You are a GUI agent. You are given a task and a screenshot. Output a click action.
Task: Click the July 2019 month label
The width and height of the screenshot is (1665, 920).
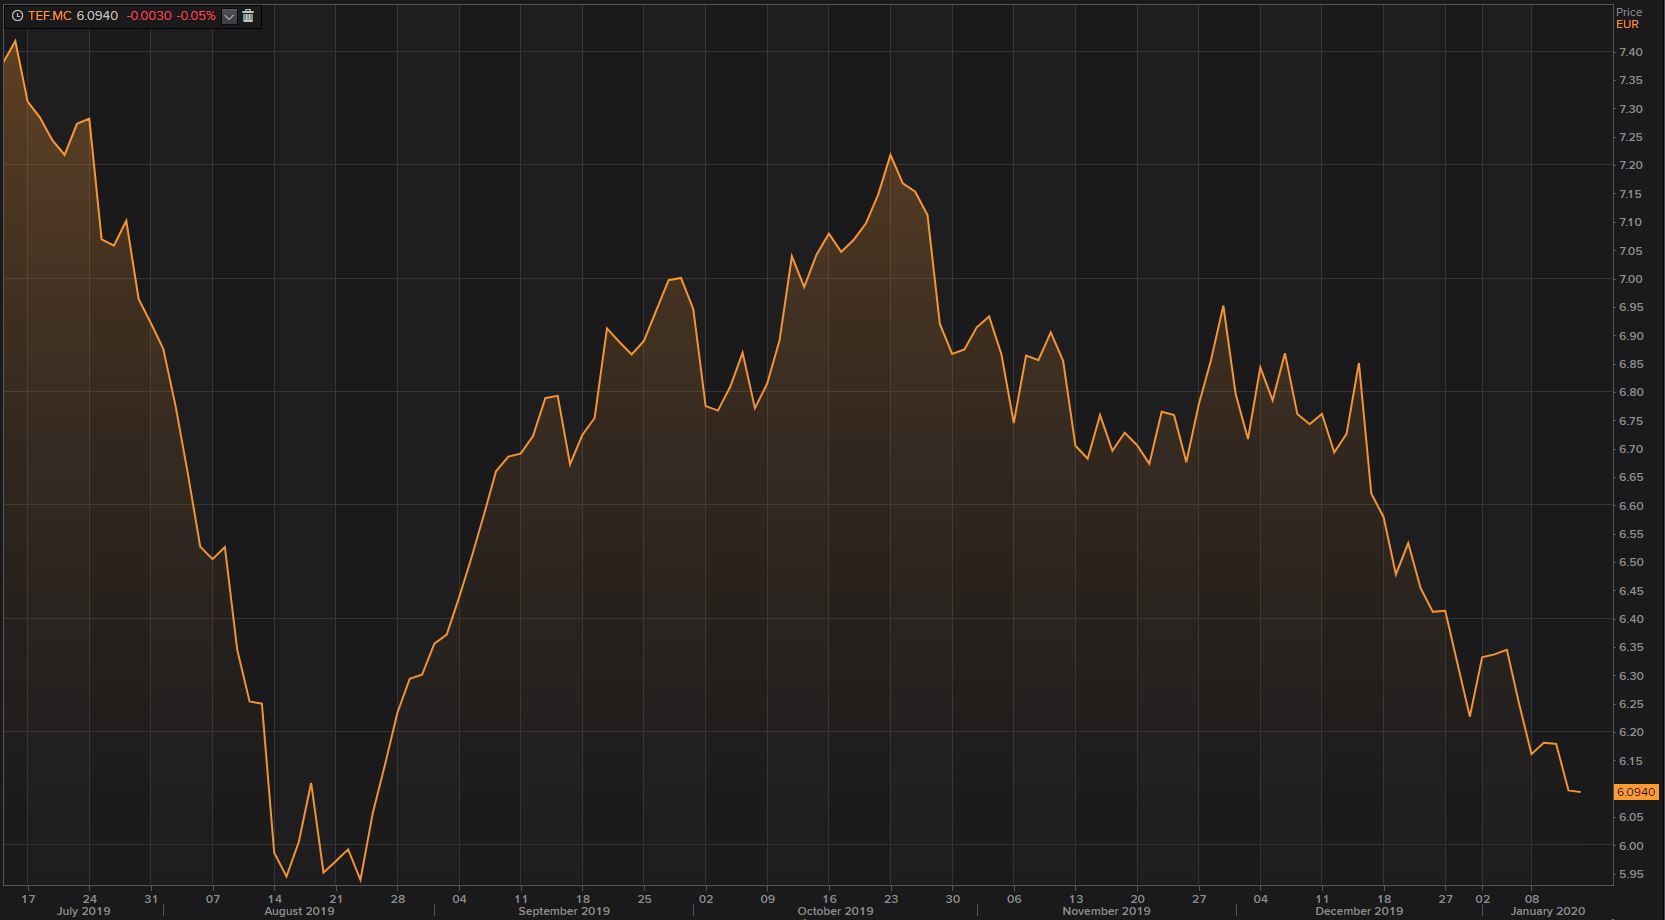(83, 911)
